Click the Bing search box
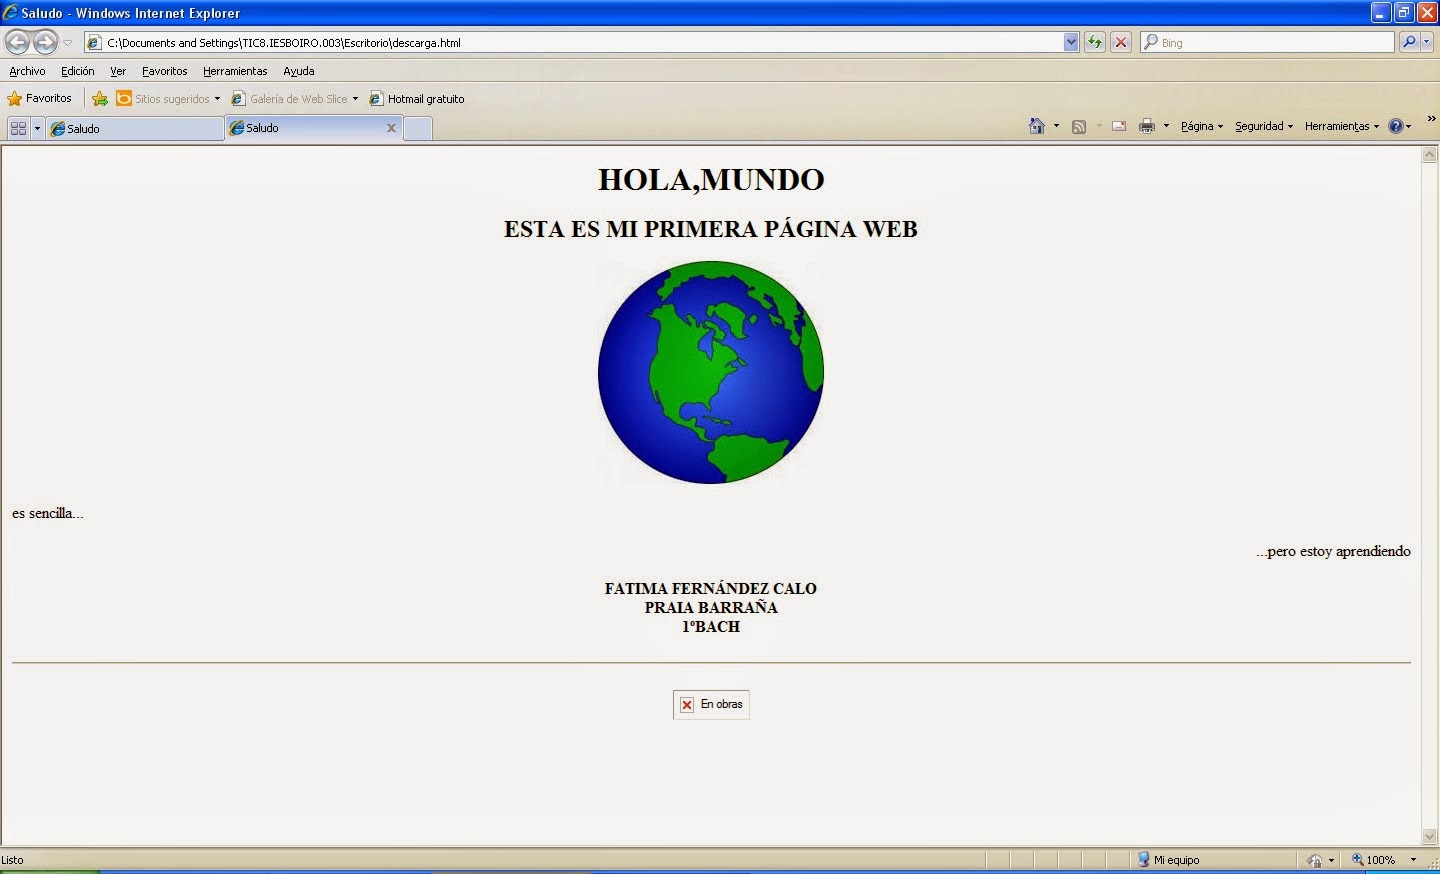Viewport: 1440px width, 874px height. coord(1267,43)
